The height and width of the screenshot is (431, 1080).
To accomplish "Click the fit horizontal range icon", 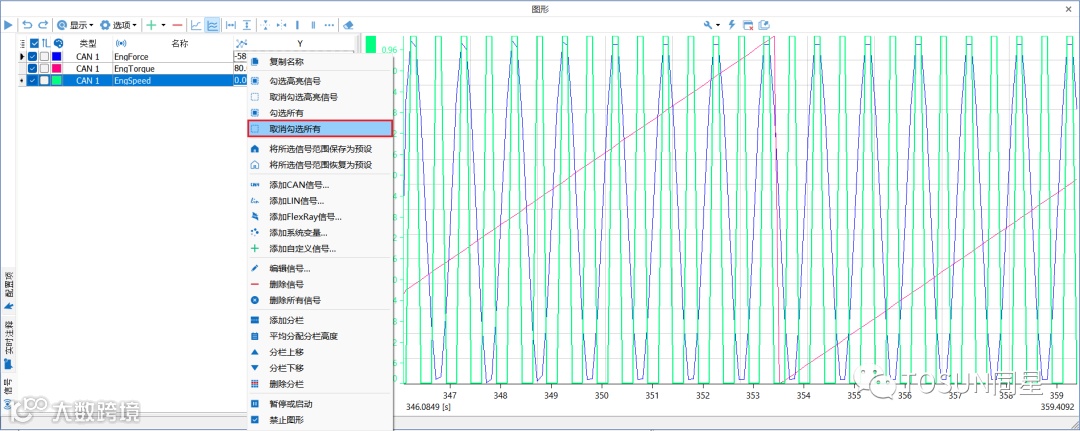I will coord(231,25).
